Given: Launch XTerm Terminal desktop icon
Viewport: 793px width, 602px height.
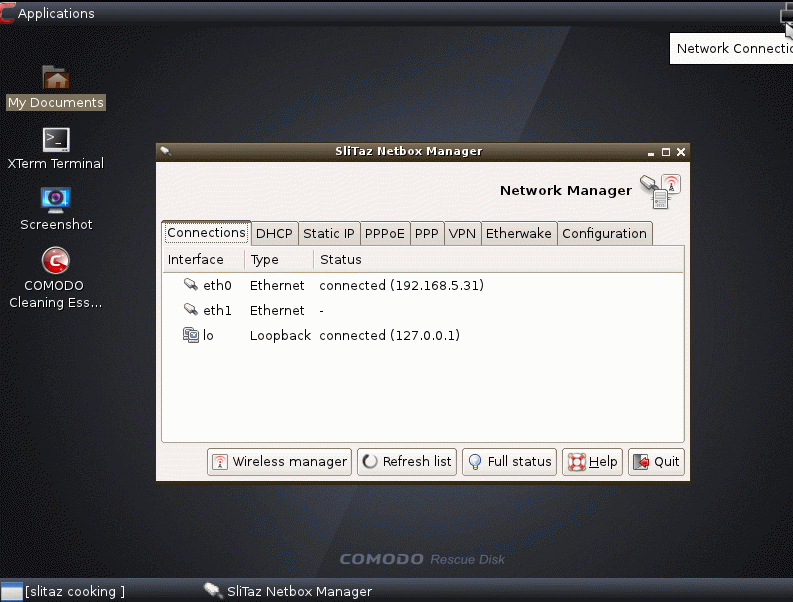Looking at the screenshot, I should coord(56,139).
